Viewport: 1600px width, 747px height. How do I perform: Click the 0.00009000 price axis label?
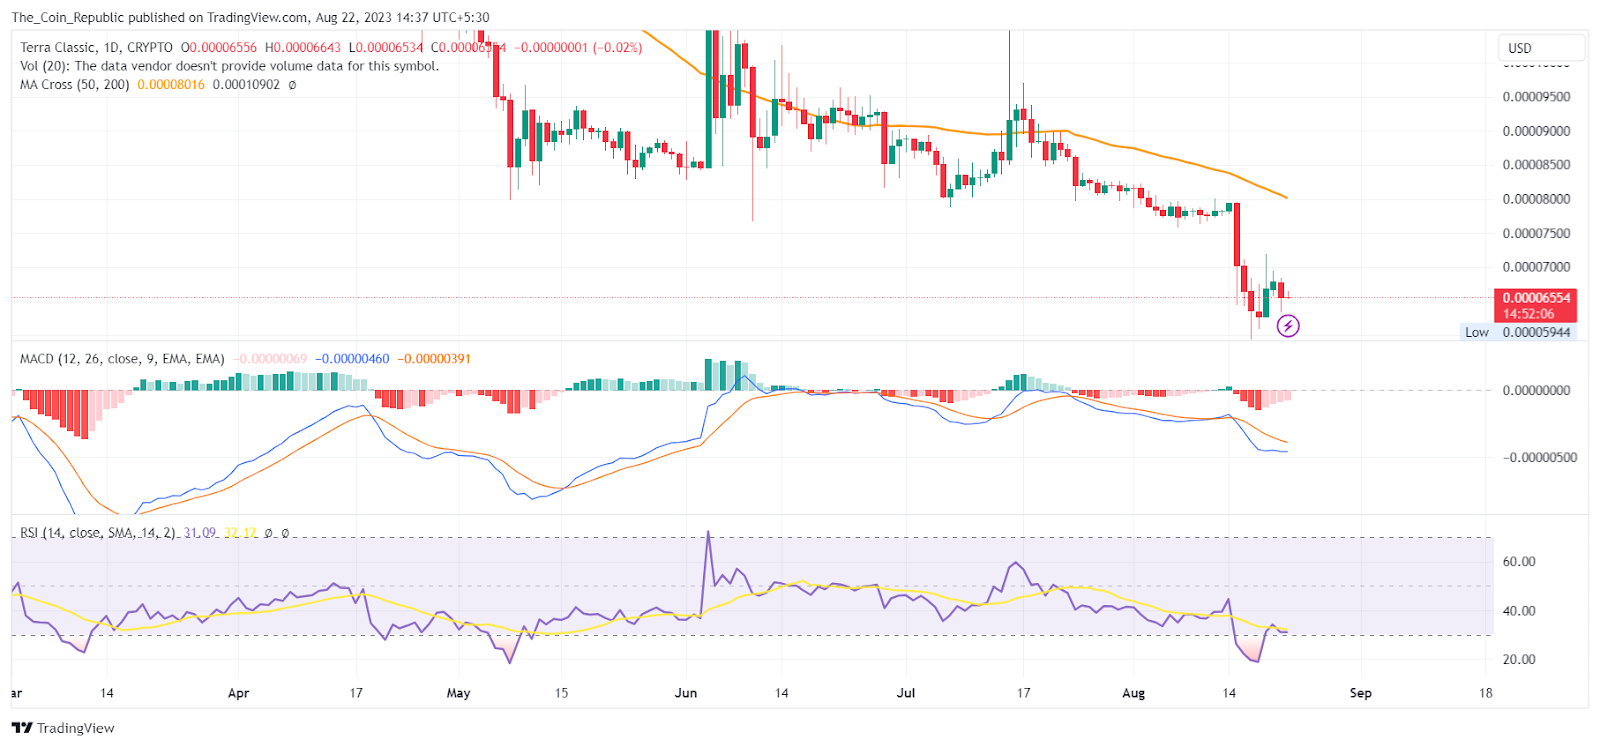pos(1536,131)
